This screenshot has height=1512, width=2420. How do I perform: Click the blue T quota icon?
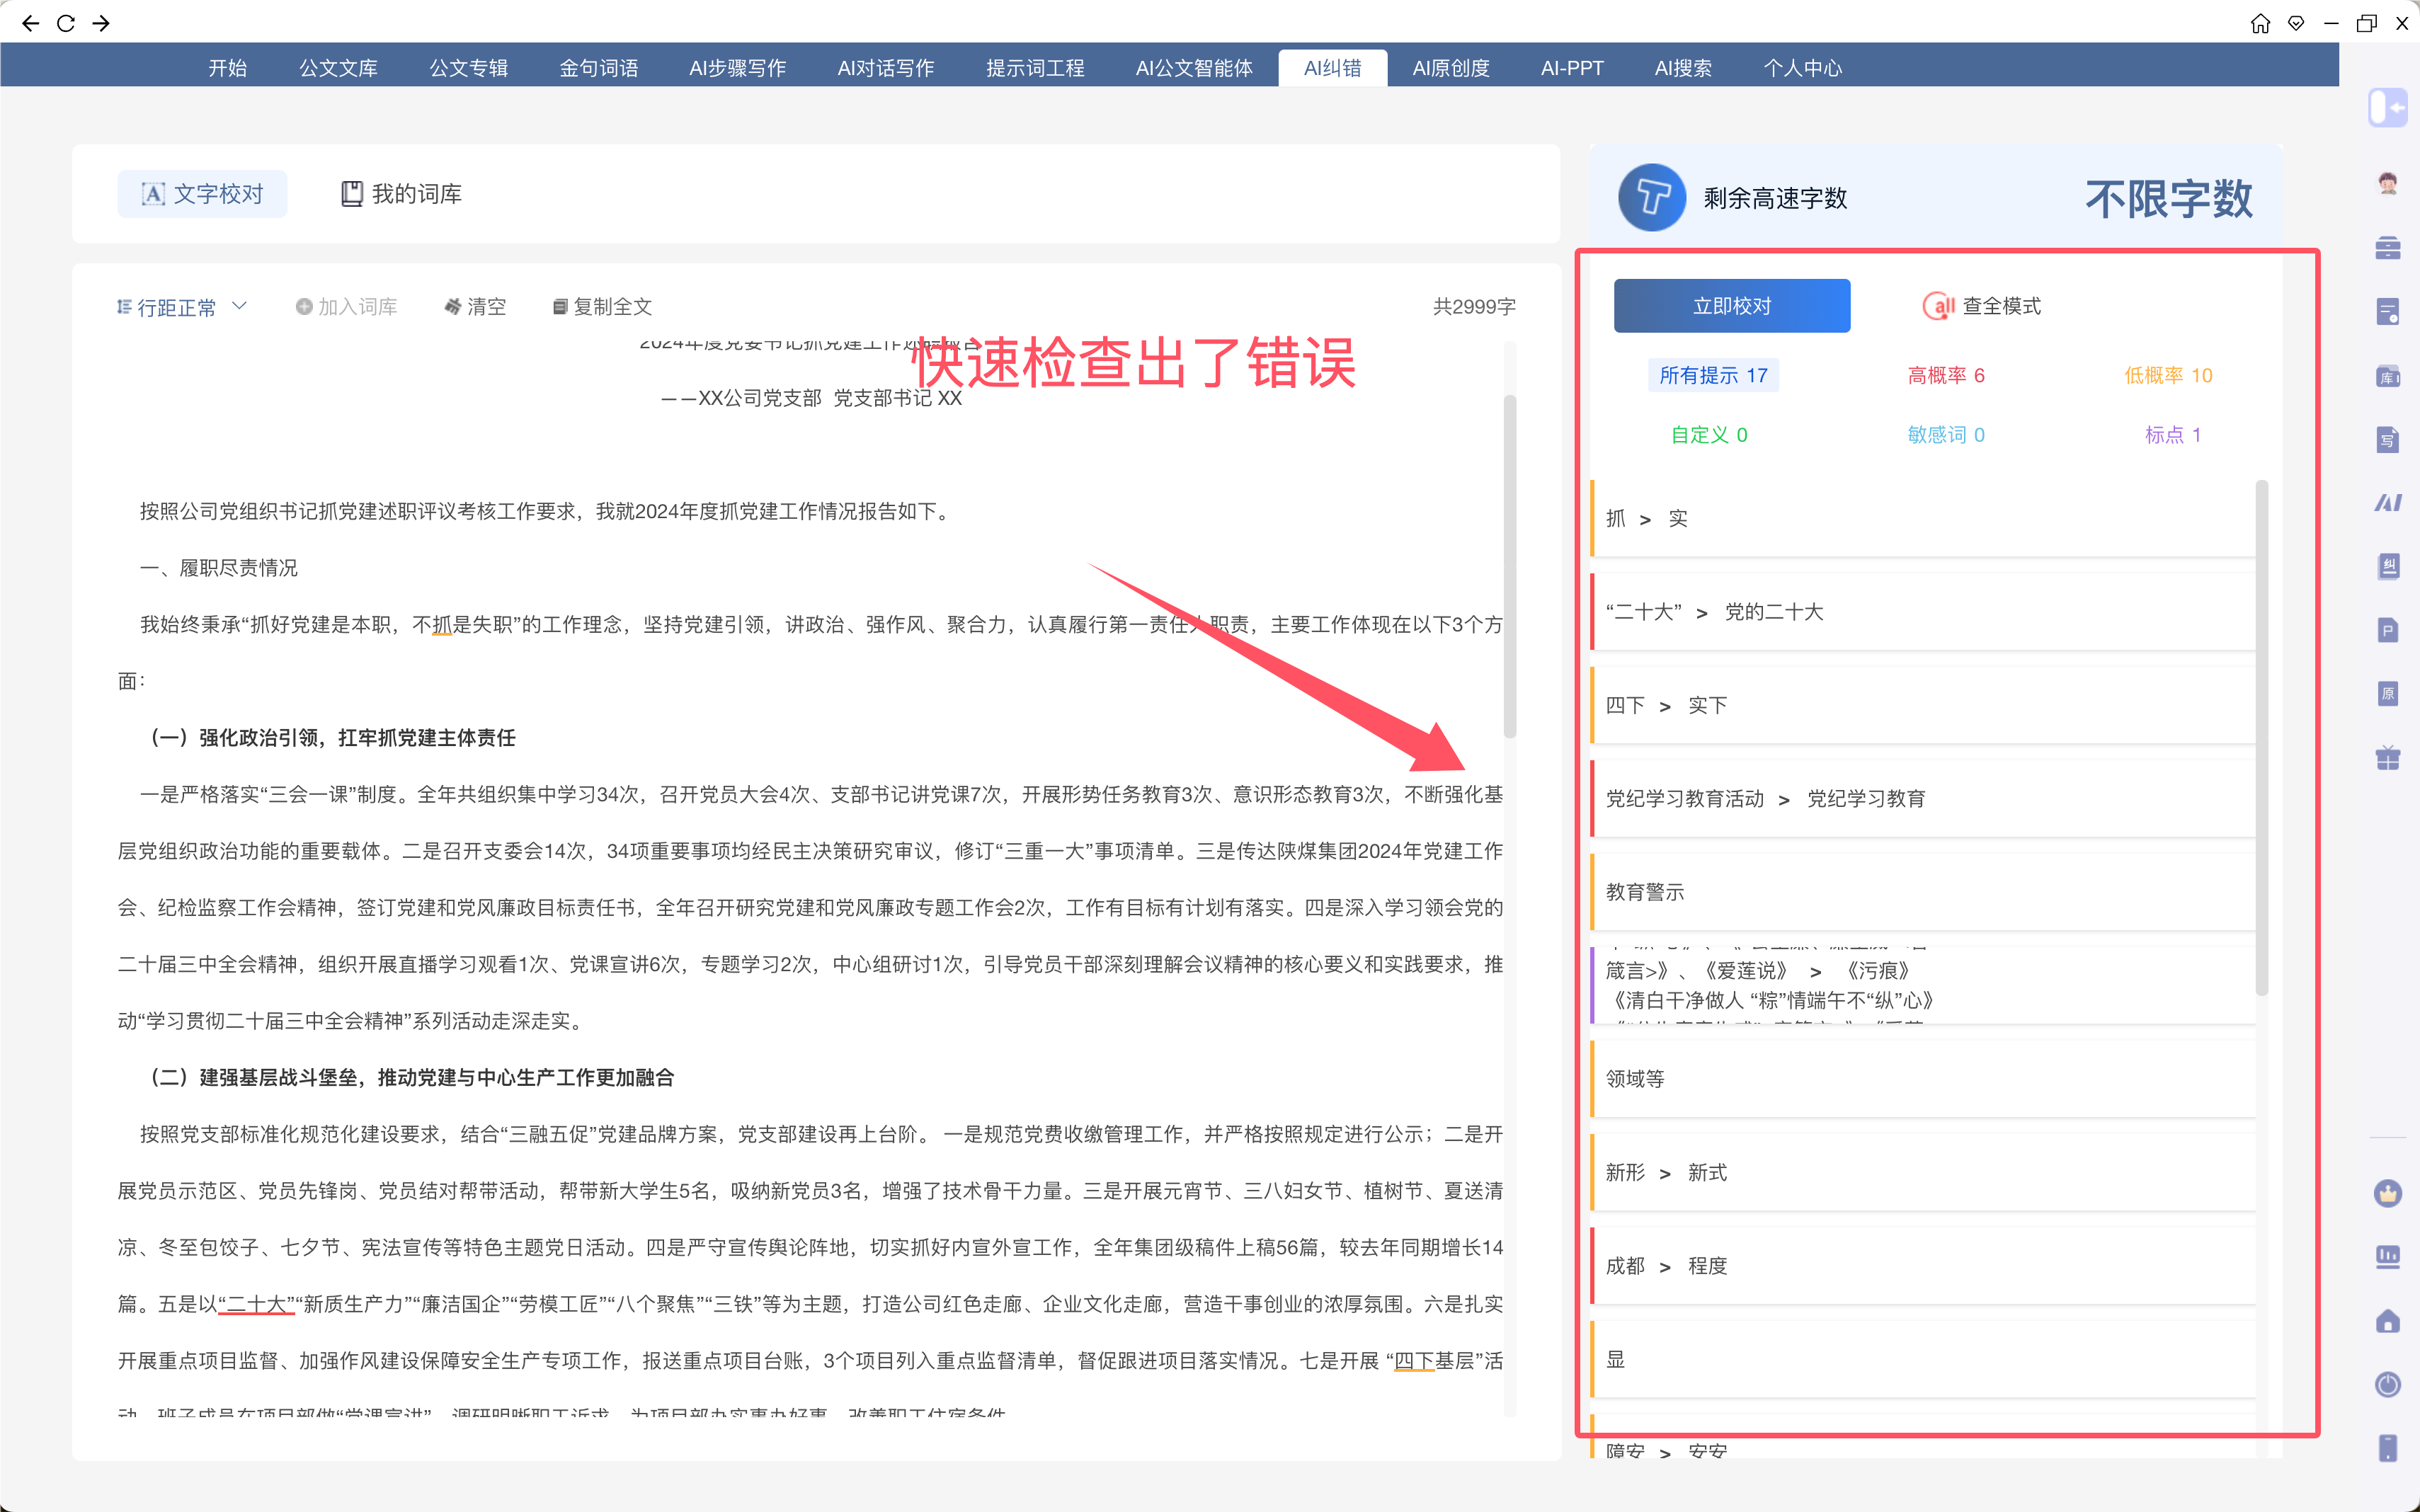[1652, 197]
